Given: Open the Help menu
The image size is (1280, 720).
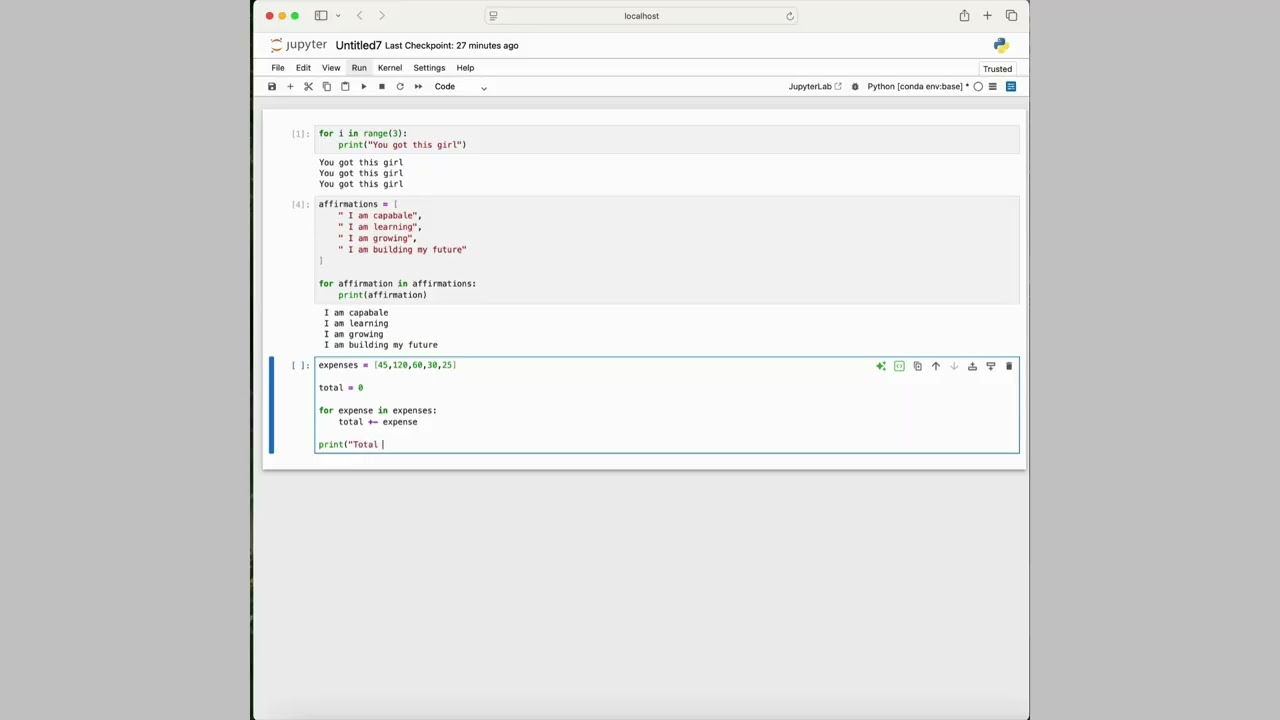Looking at the screenshot, I should (465, 68).
